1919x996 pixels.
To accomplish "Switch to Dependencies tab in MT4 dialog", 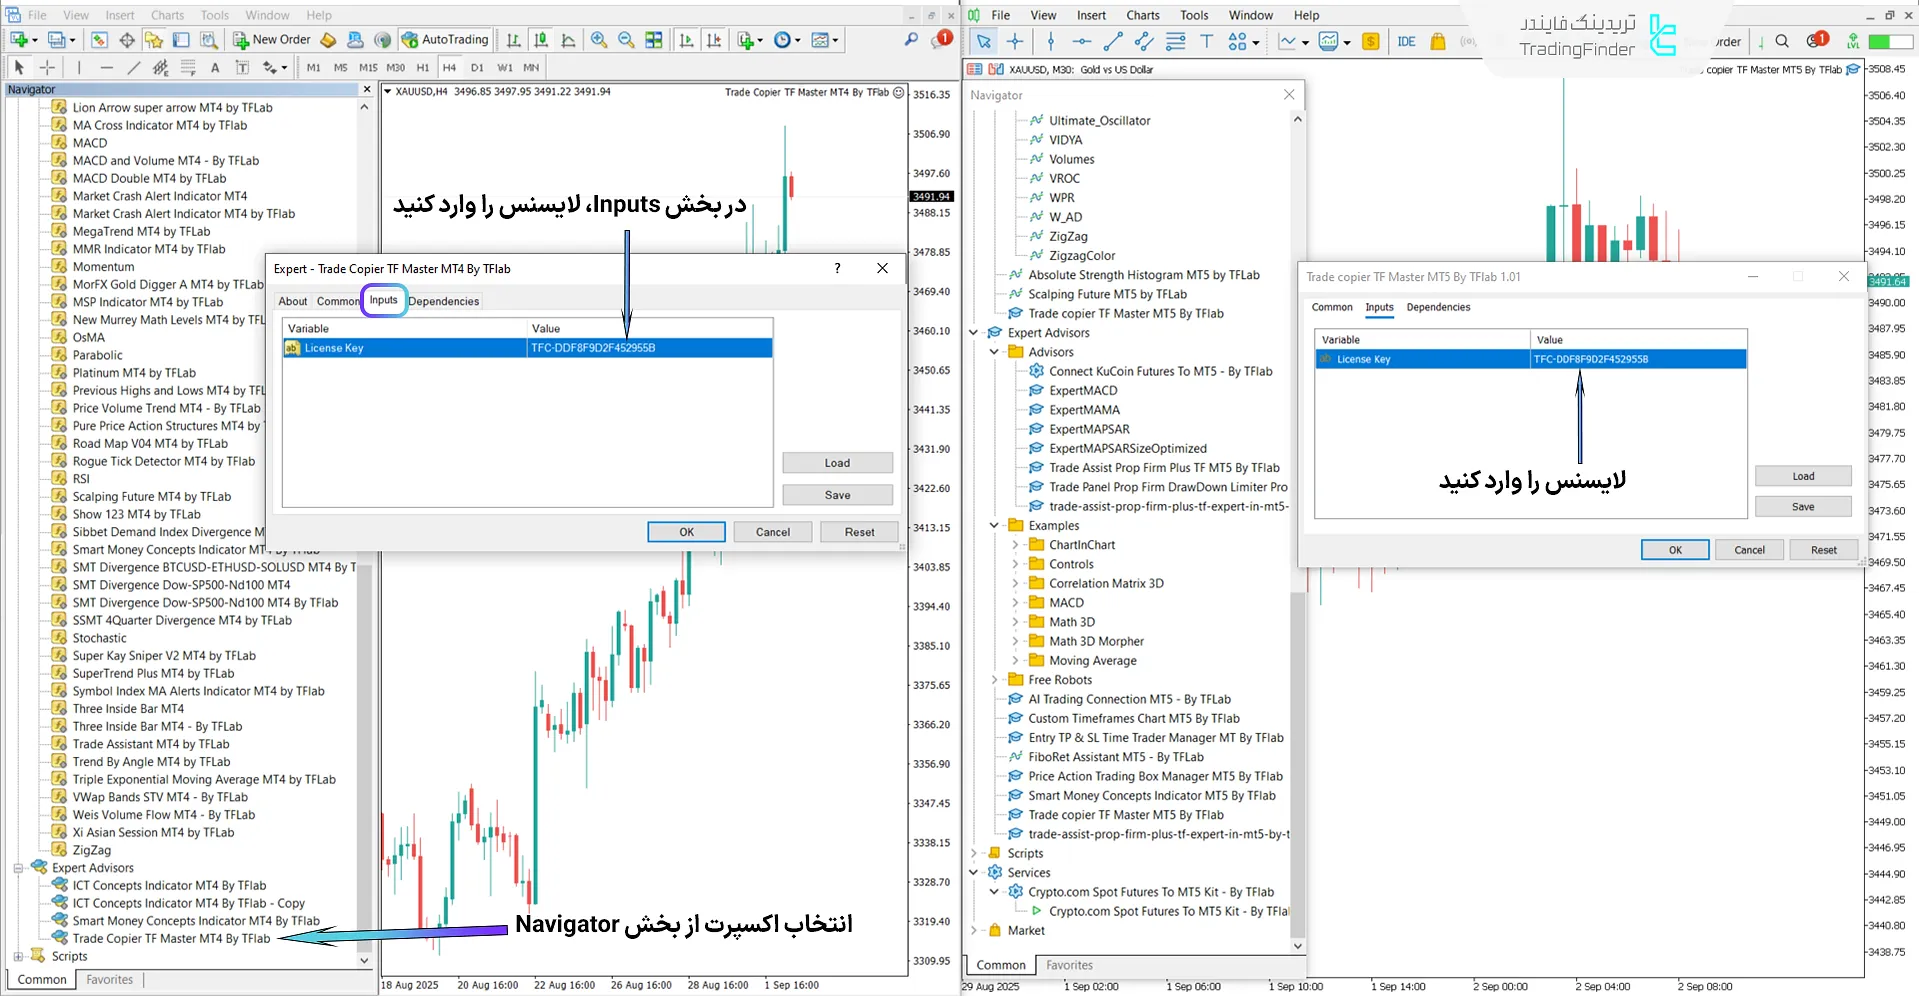I will coord(443,301).
